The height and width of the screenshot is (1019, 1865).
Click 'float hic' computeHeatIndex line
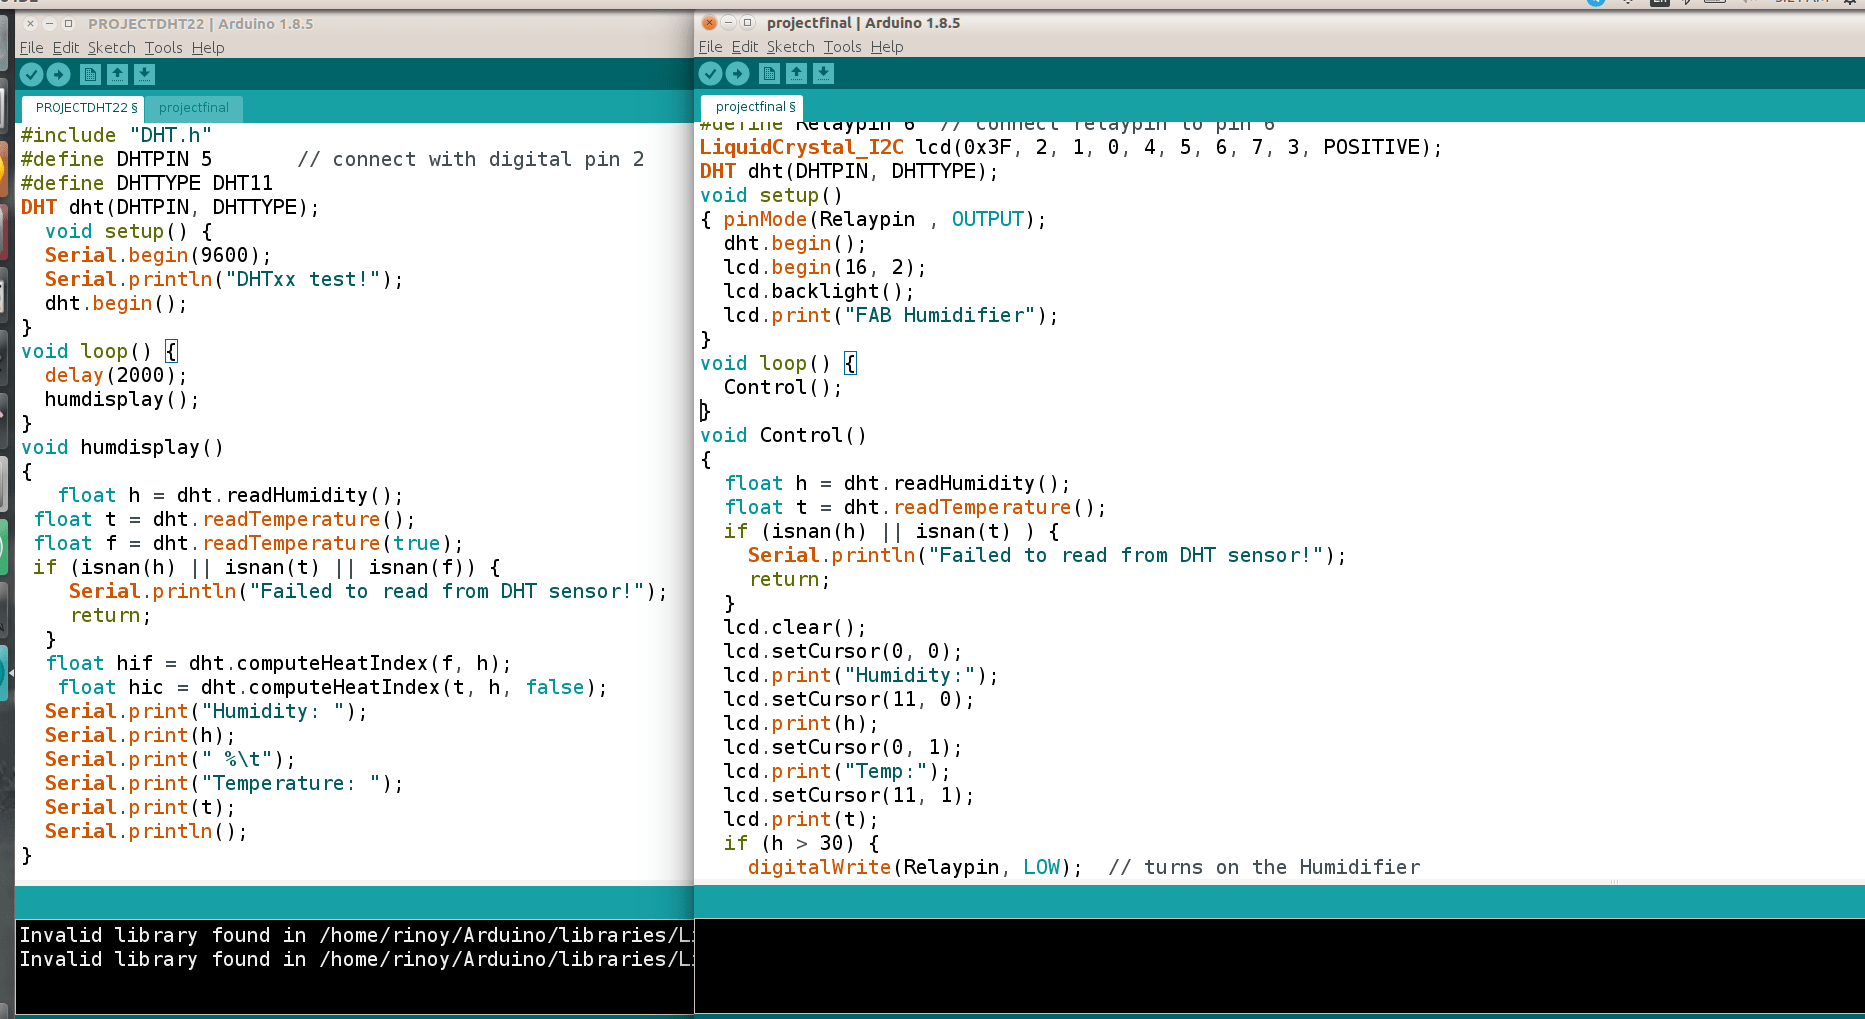tap(333, 687)
